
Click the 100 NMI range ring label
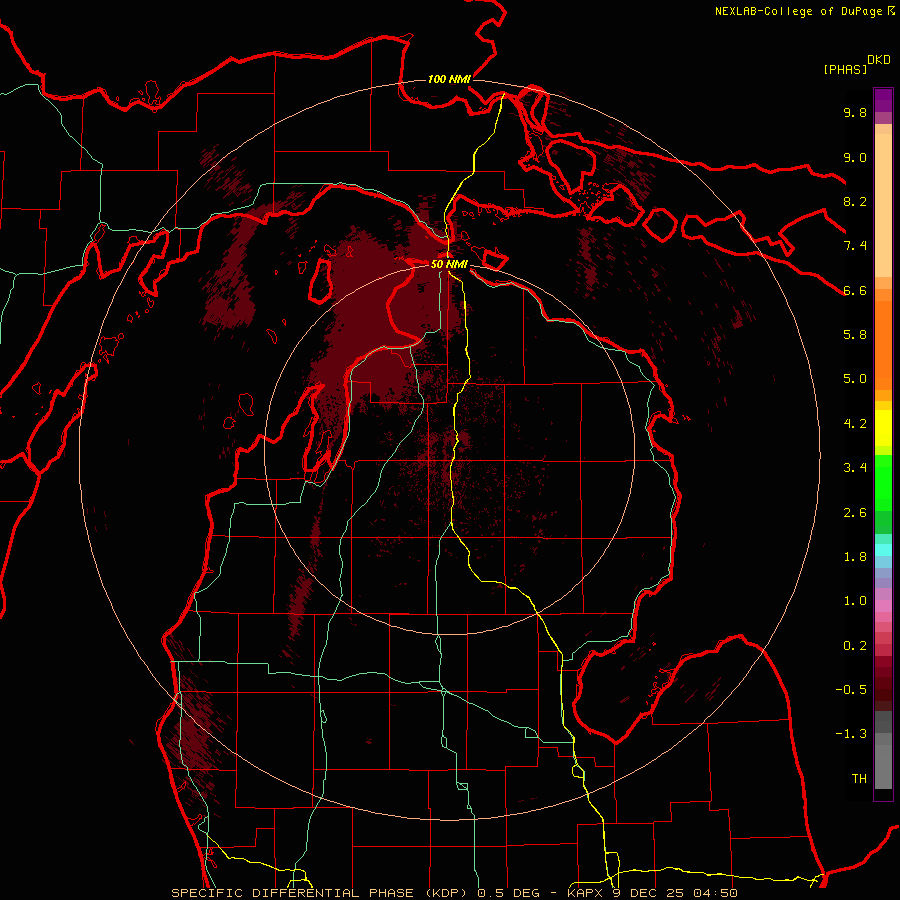coord(449,79)
